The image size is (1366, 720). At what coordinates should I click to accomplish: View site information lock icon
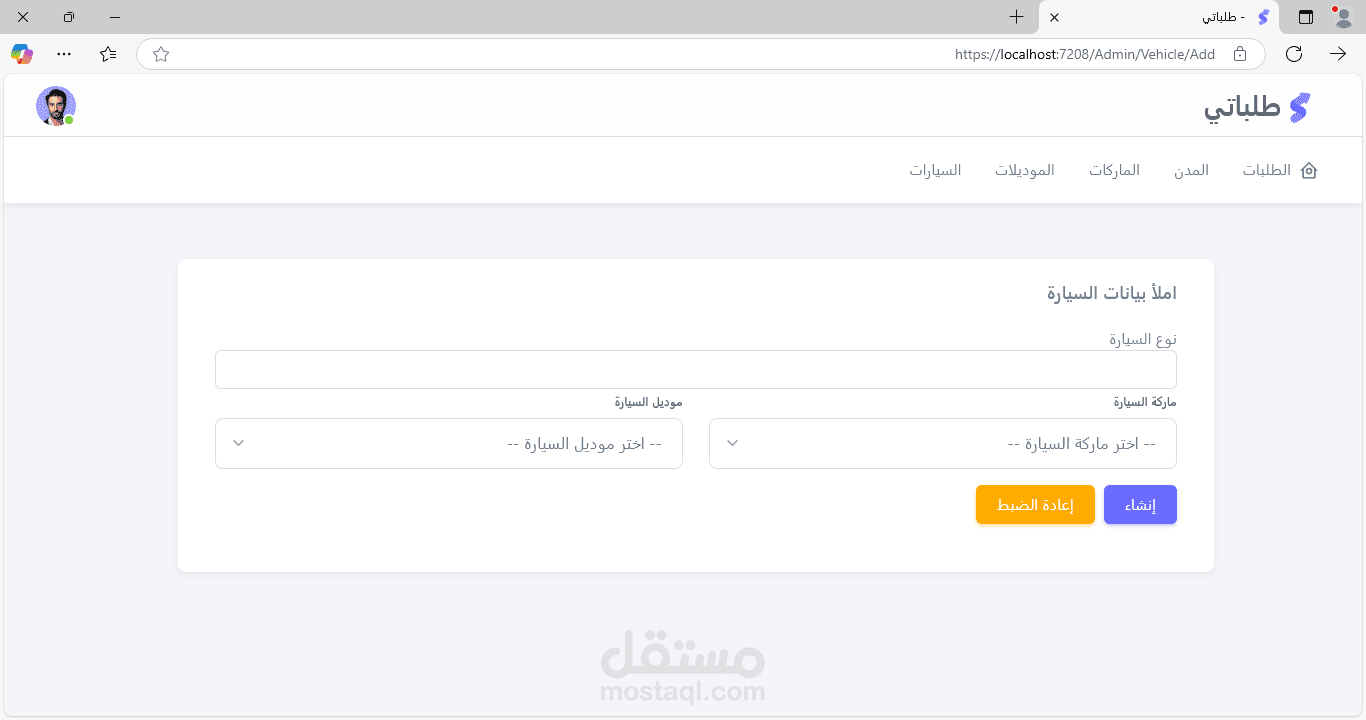pyautogui.click(x=1240, y=54)
